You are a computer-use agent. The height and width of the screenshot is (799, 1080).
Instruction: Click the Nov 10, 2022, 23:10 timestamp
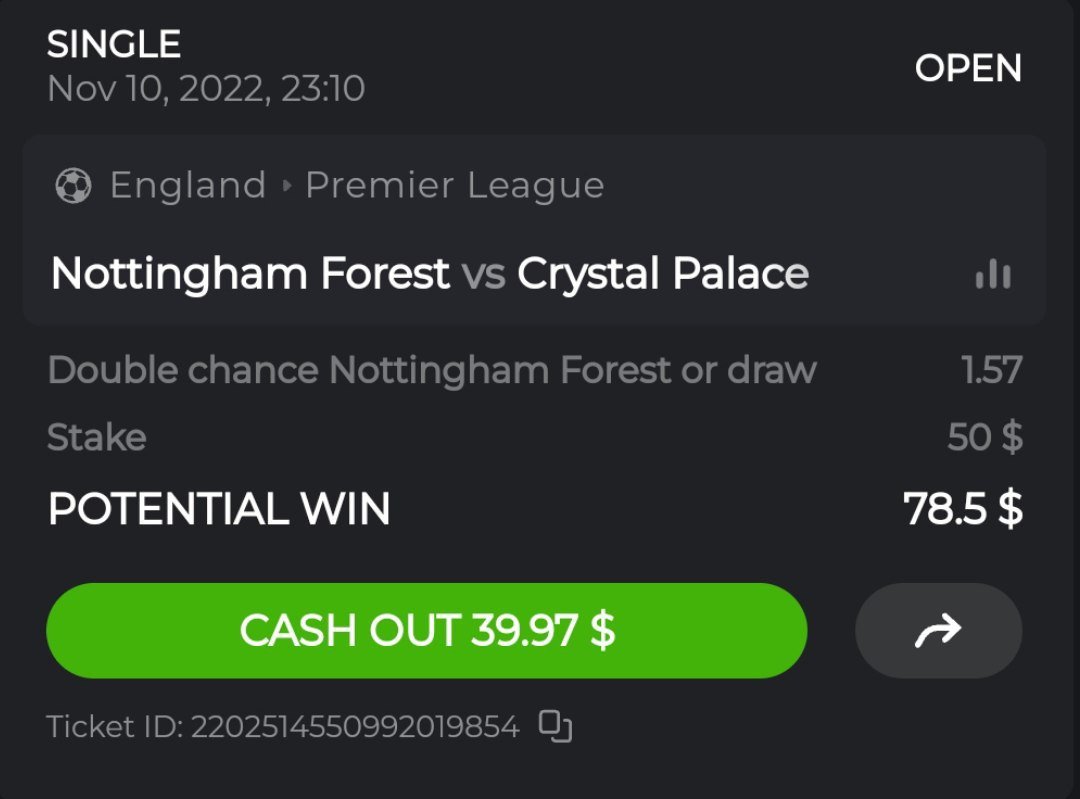206,89
